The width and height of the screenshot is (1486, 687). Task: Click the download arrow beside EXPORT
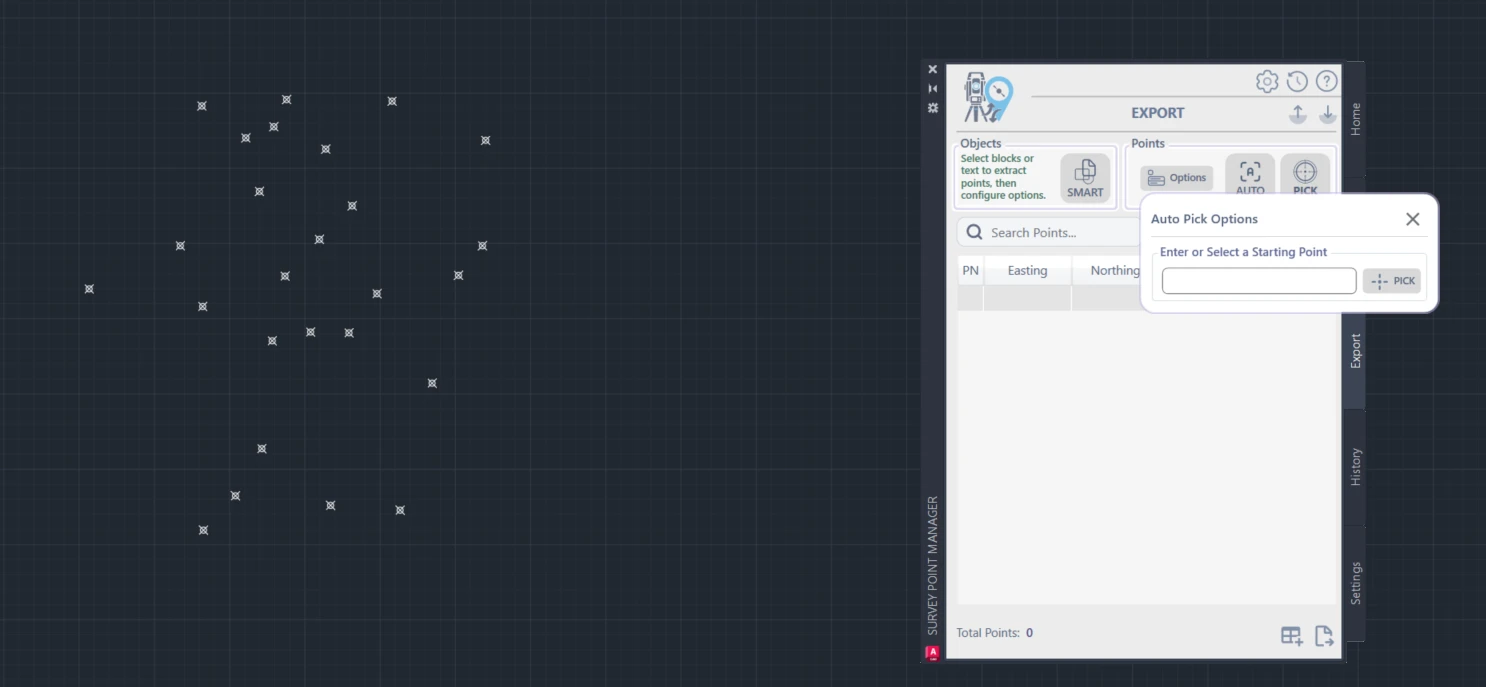(x=1328, y=114)
